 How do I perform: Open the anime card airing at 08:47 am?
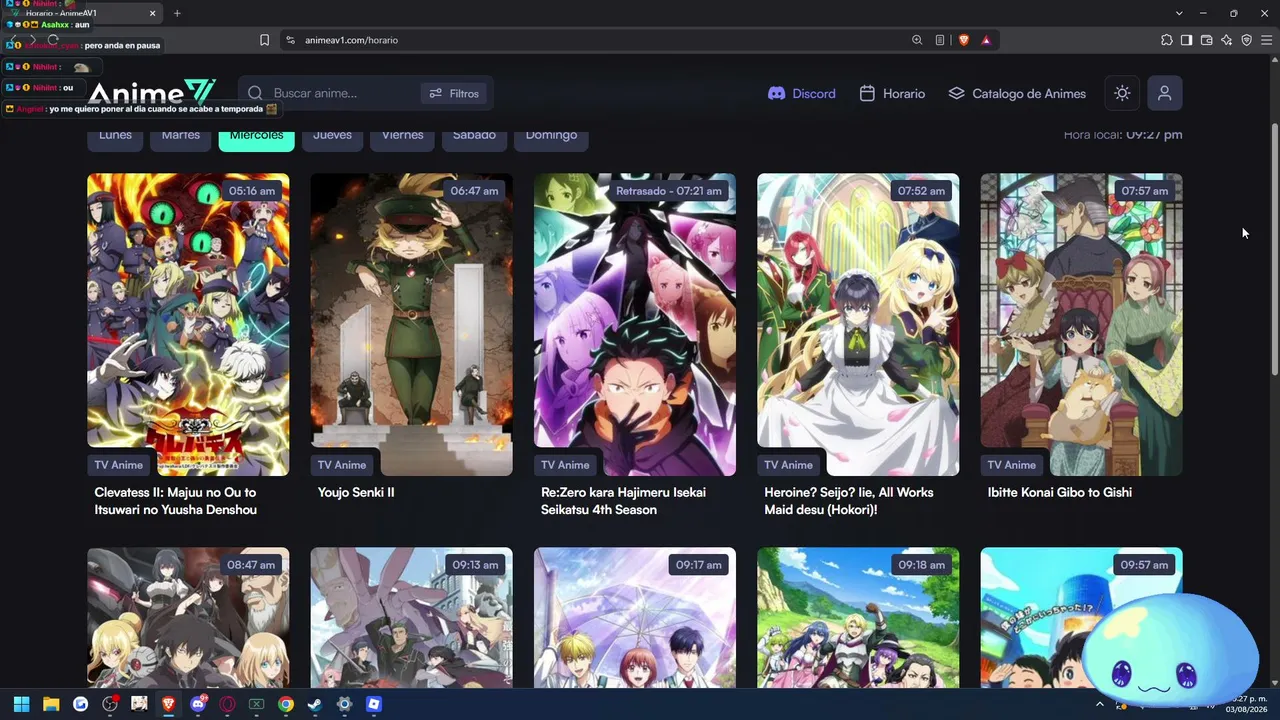[188, 617]
